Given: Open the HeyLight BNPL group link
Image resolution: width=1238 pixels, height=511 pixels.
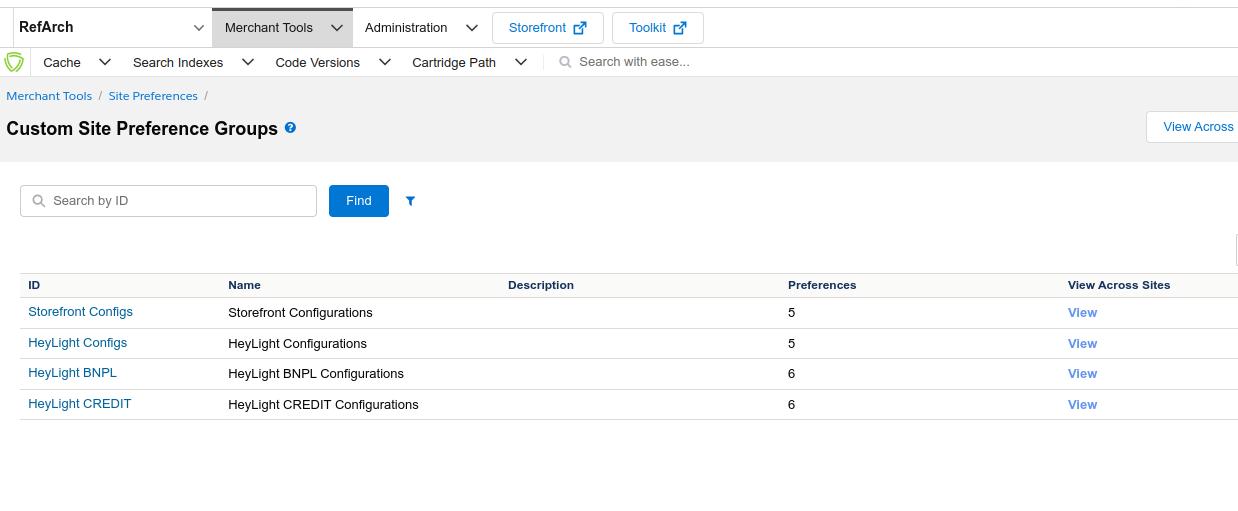Looking at the screenshot, I should coord(72,373).
